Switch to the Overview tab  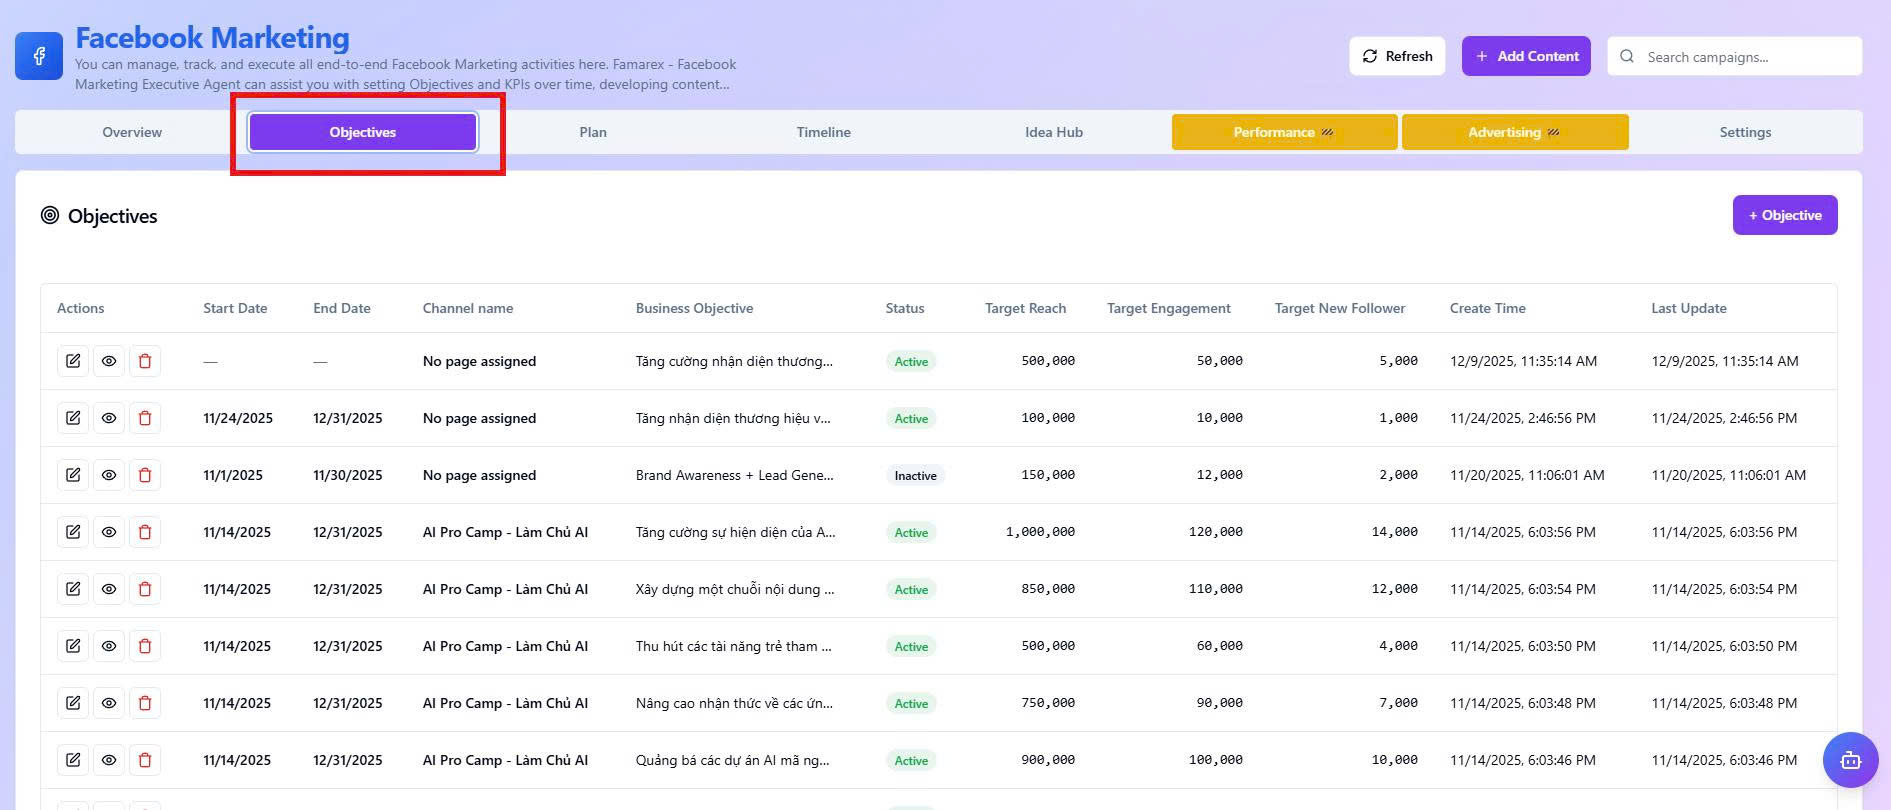coord(132,132)
